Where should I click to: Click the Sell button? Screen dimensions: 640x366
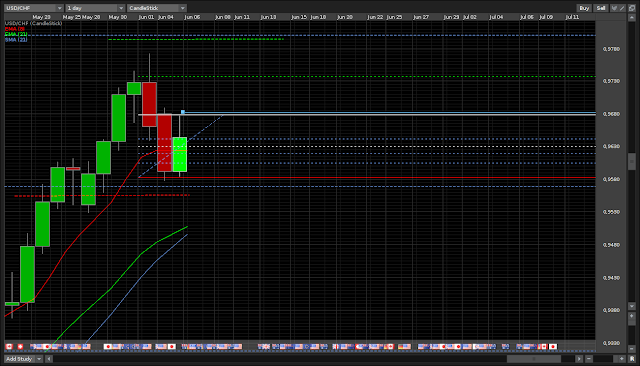coord(601,8)
